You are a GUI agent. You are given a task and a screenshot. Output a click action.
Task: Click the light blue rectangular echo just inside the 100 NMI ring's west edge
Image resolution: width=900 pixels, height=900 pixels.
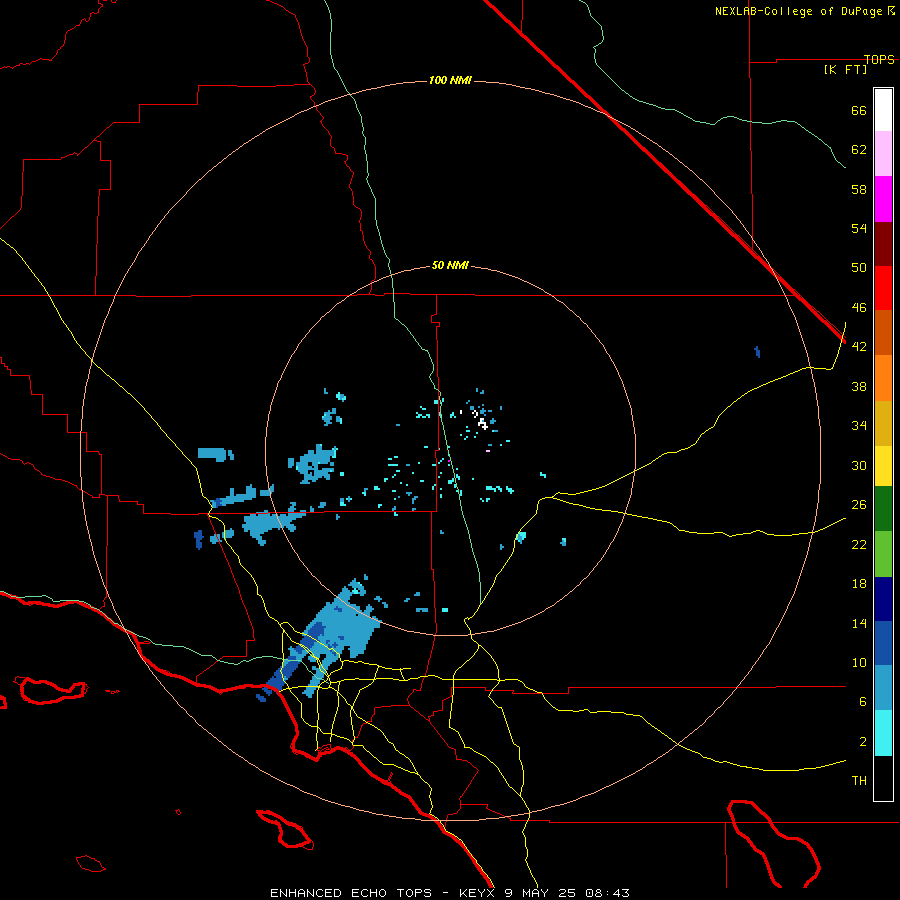pyautogui.click(x=215, y=454)
